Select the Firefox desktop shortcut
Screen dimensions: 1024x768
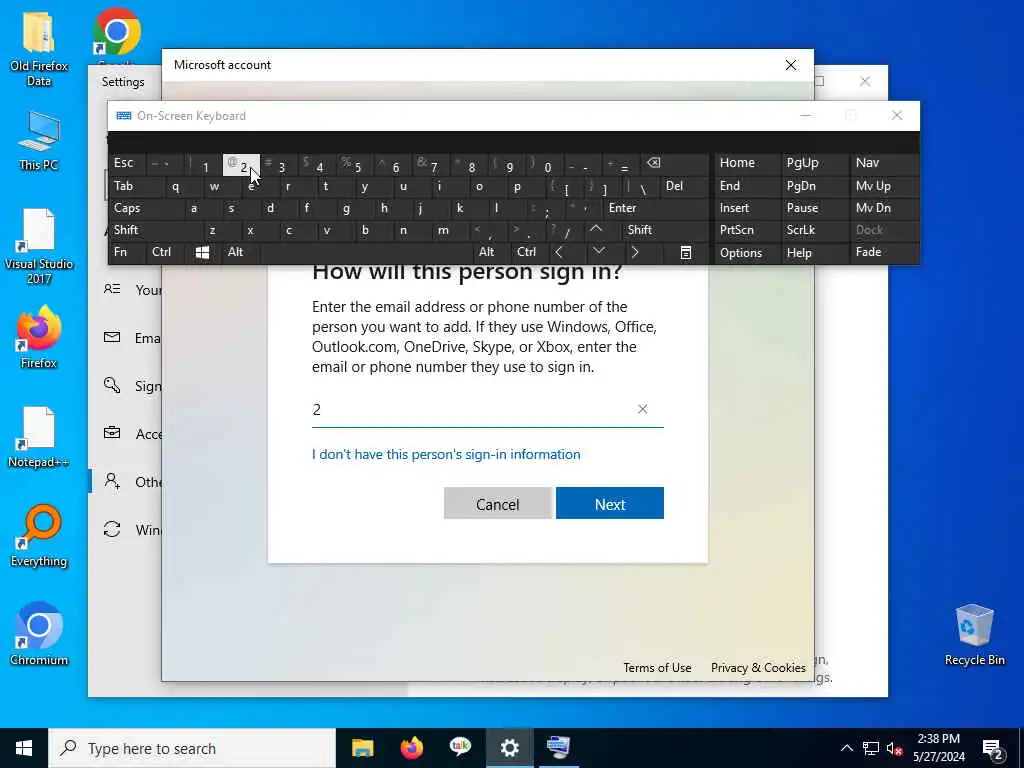pos(39,338)
